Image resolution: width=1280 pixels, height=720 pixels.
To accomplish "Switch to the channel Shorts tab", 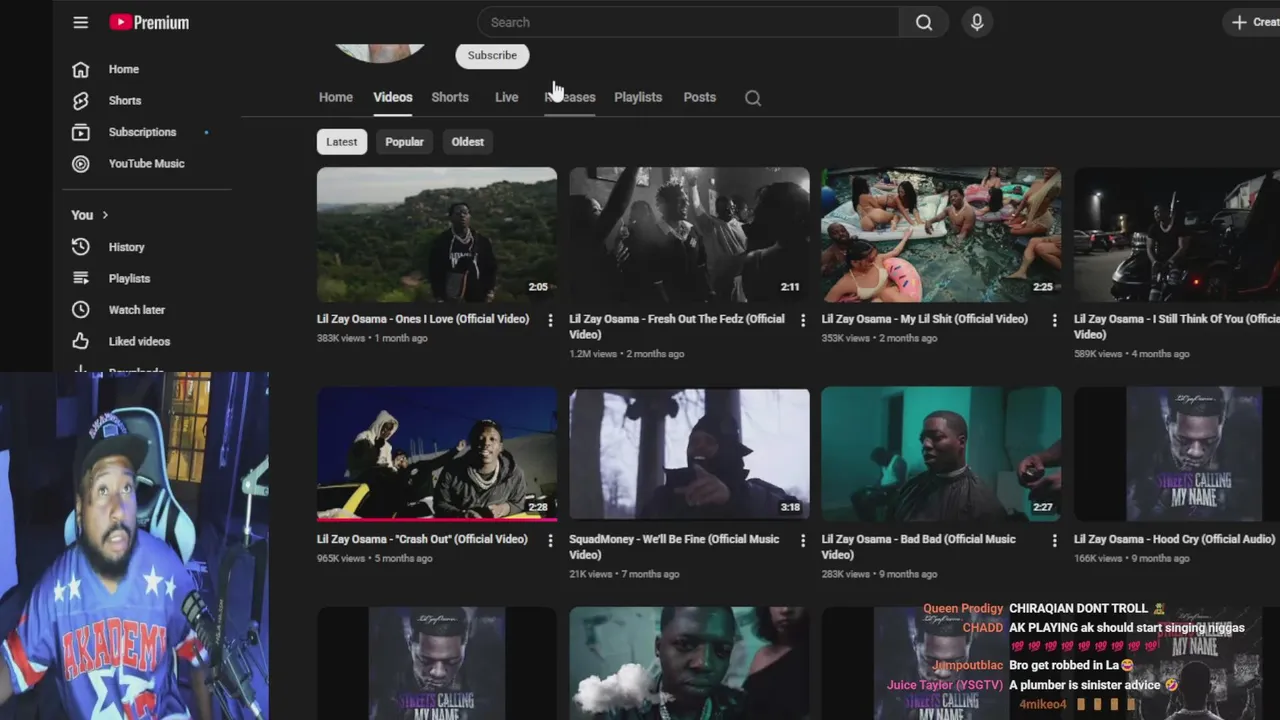I will pos(450,97).
